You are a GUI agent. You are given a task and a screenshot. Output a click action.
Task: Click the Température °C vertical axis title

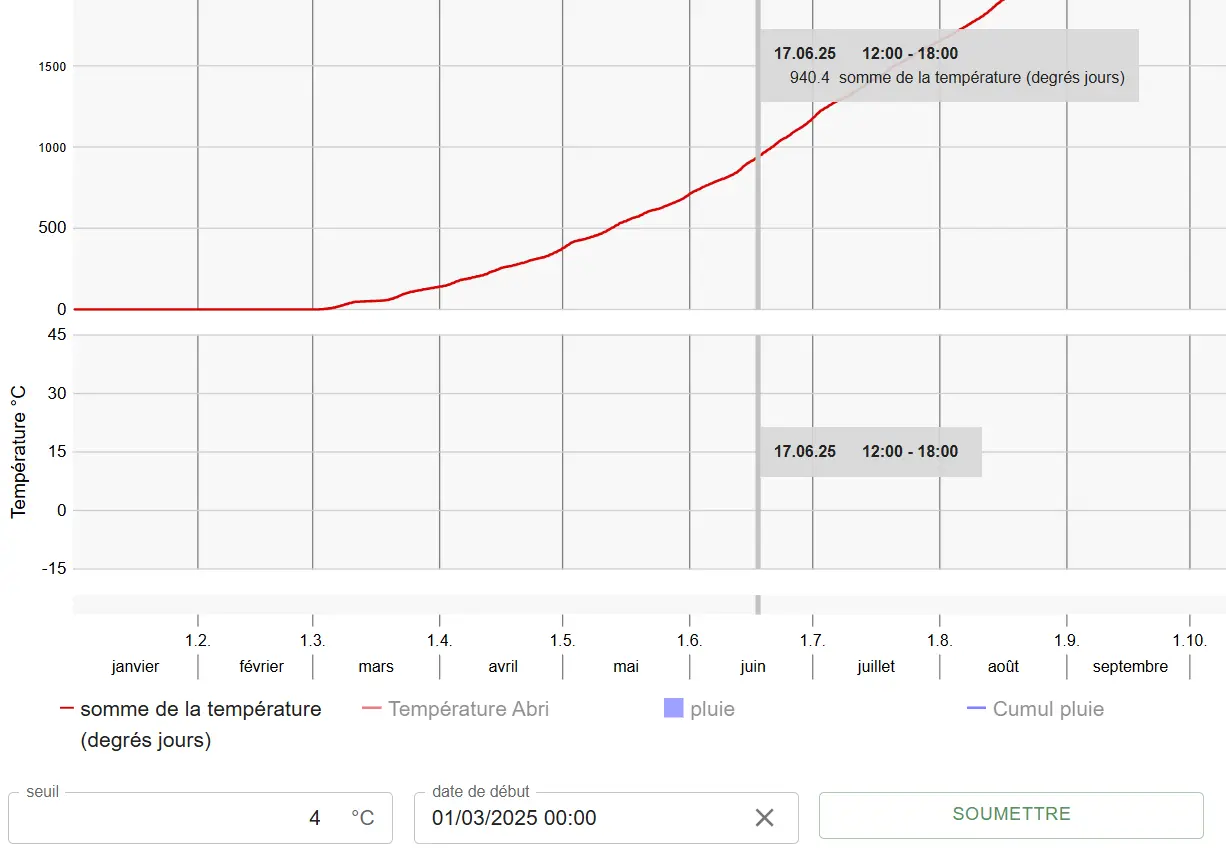click(18, 451)
